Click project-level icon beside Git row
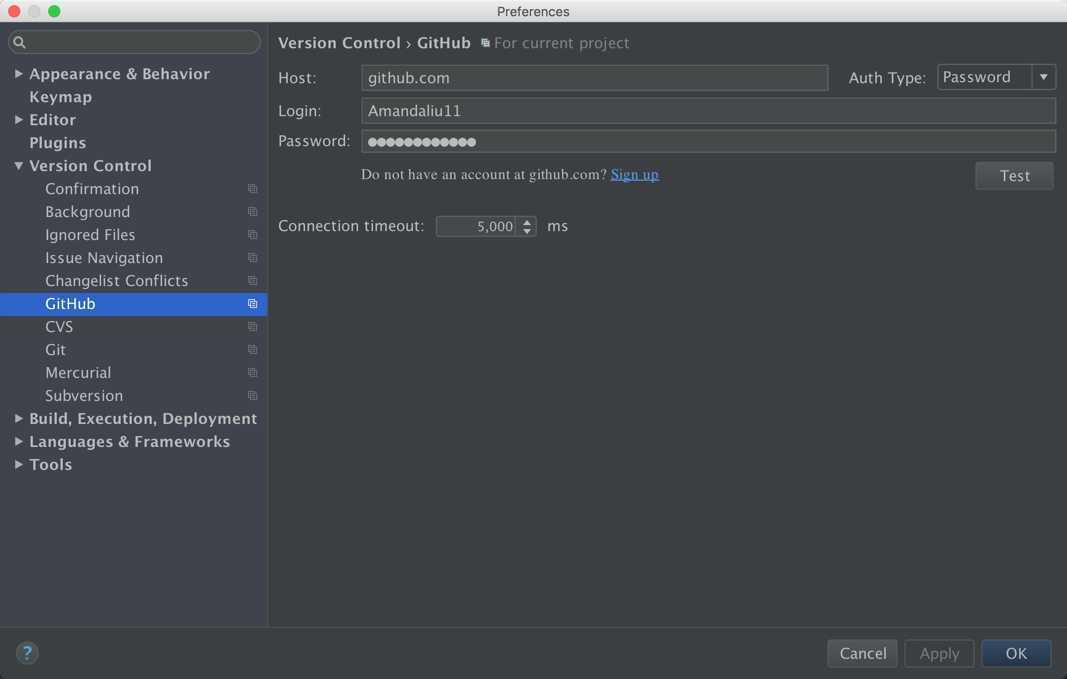 [x=252, y=350]
